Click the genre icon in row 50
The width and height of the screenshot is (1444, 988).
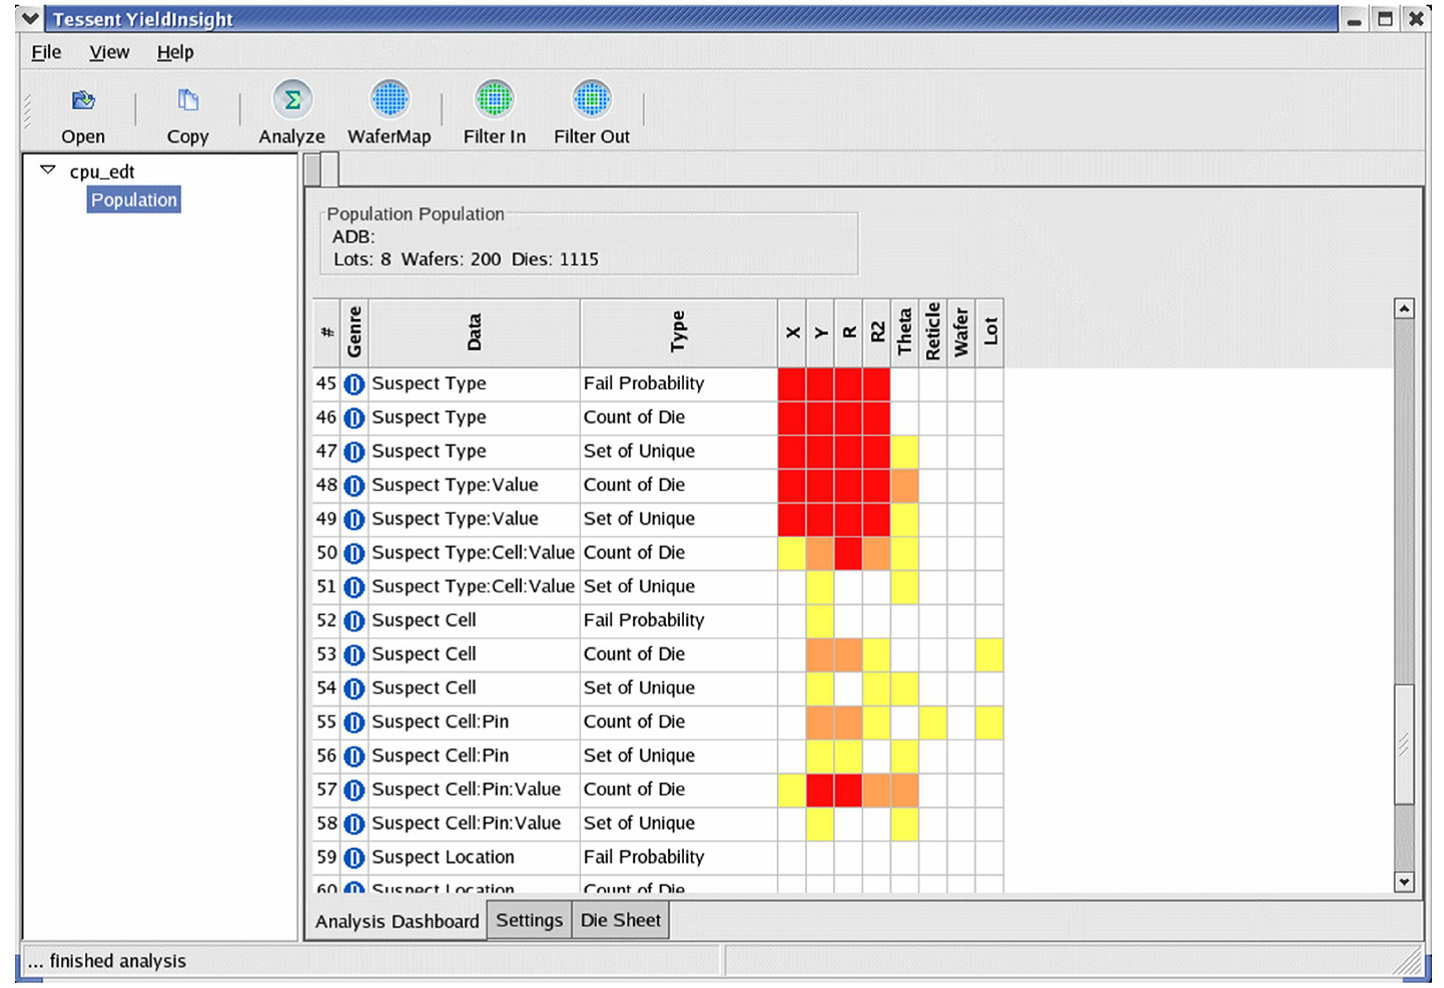coord(354,553)
